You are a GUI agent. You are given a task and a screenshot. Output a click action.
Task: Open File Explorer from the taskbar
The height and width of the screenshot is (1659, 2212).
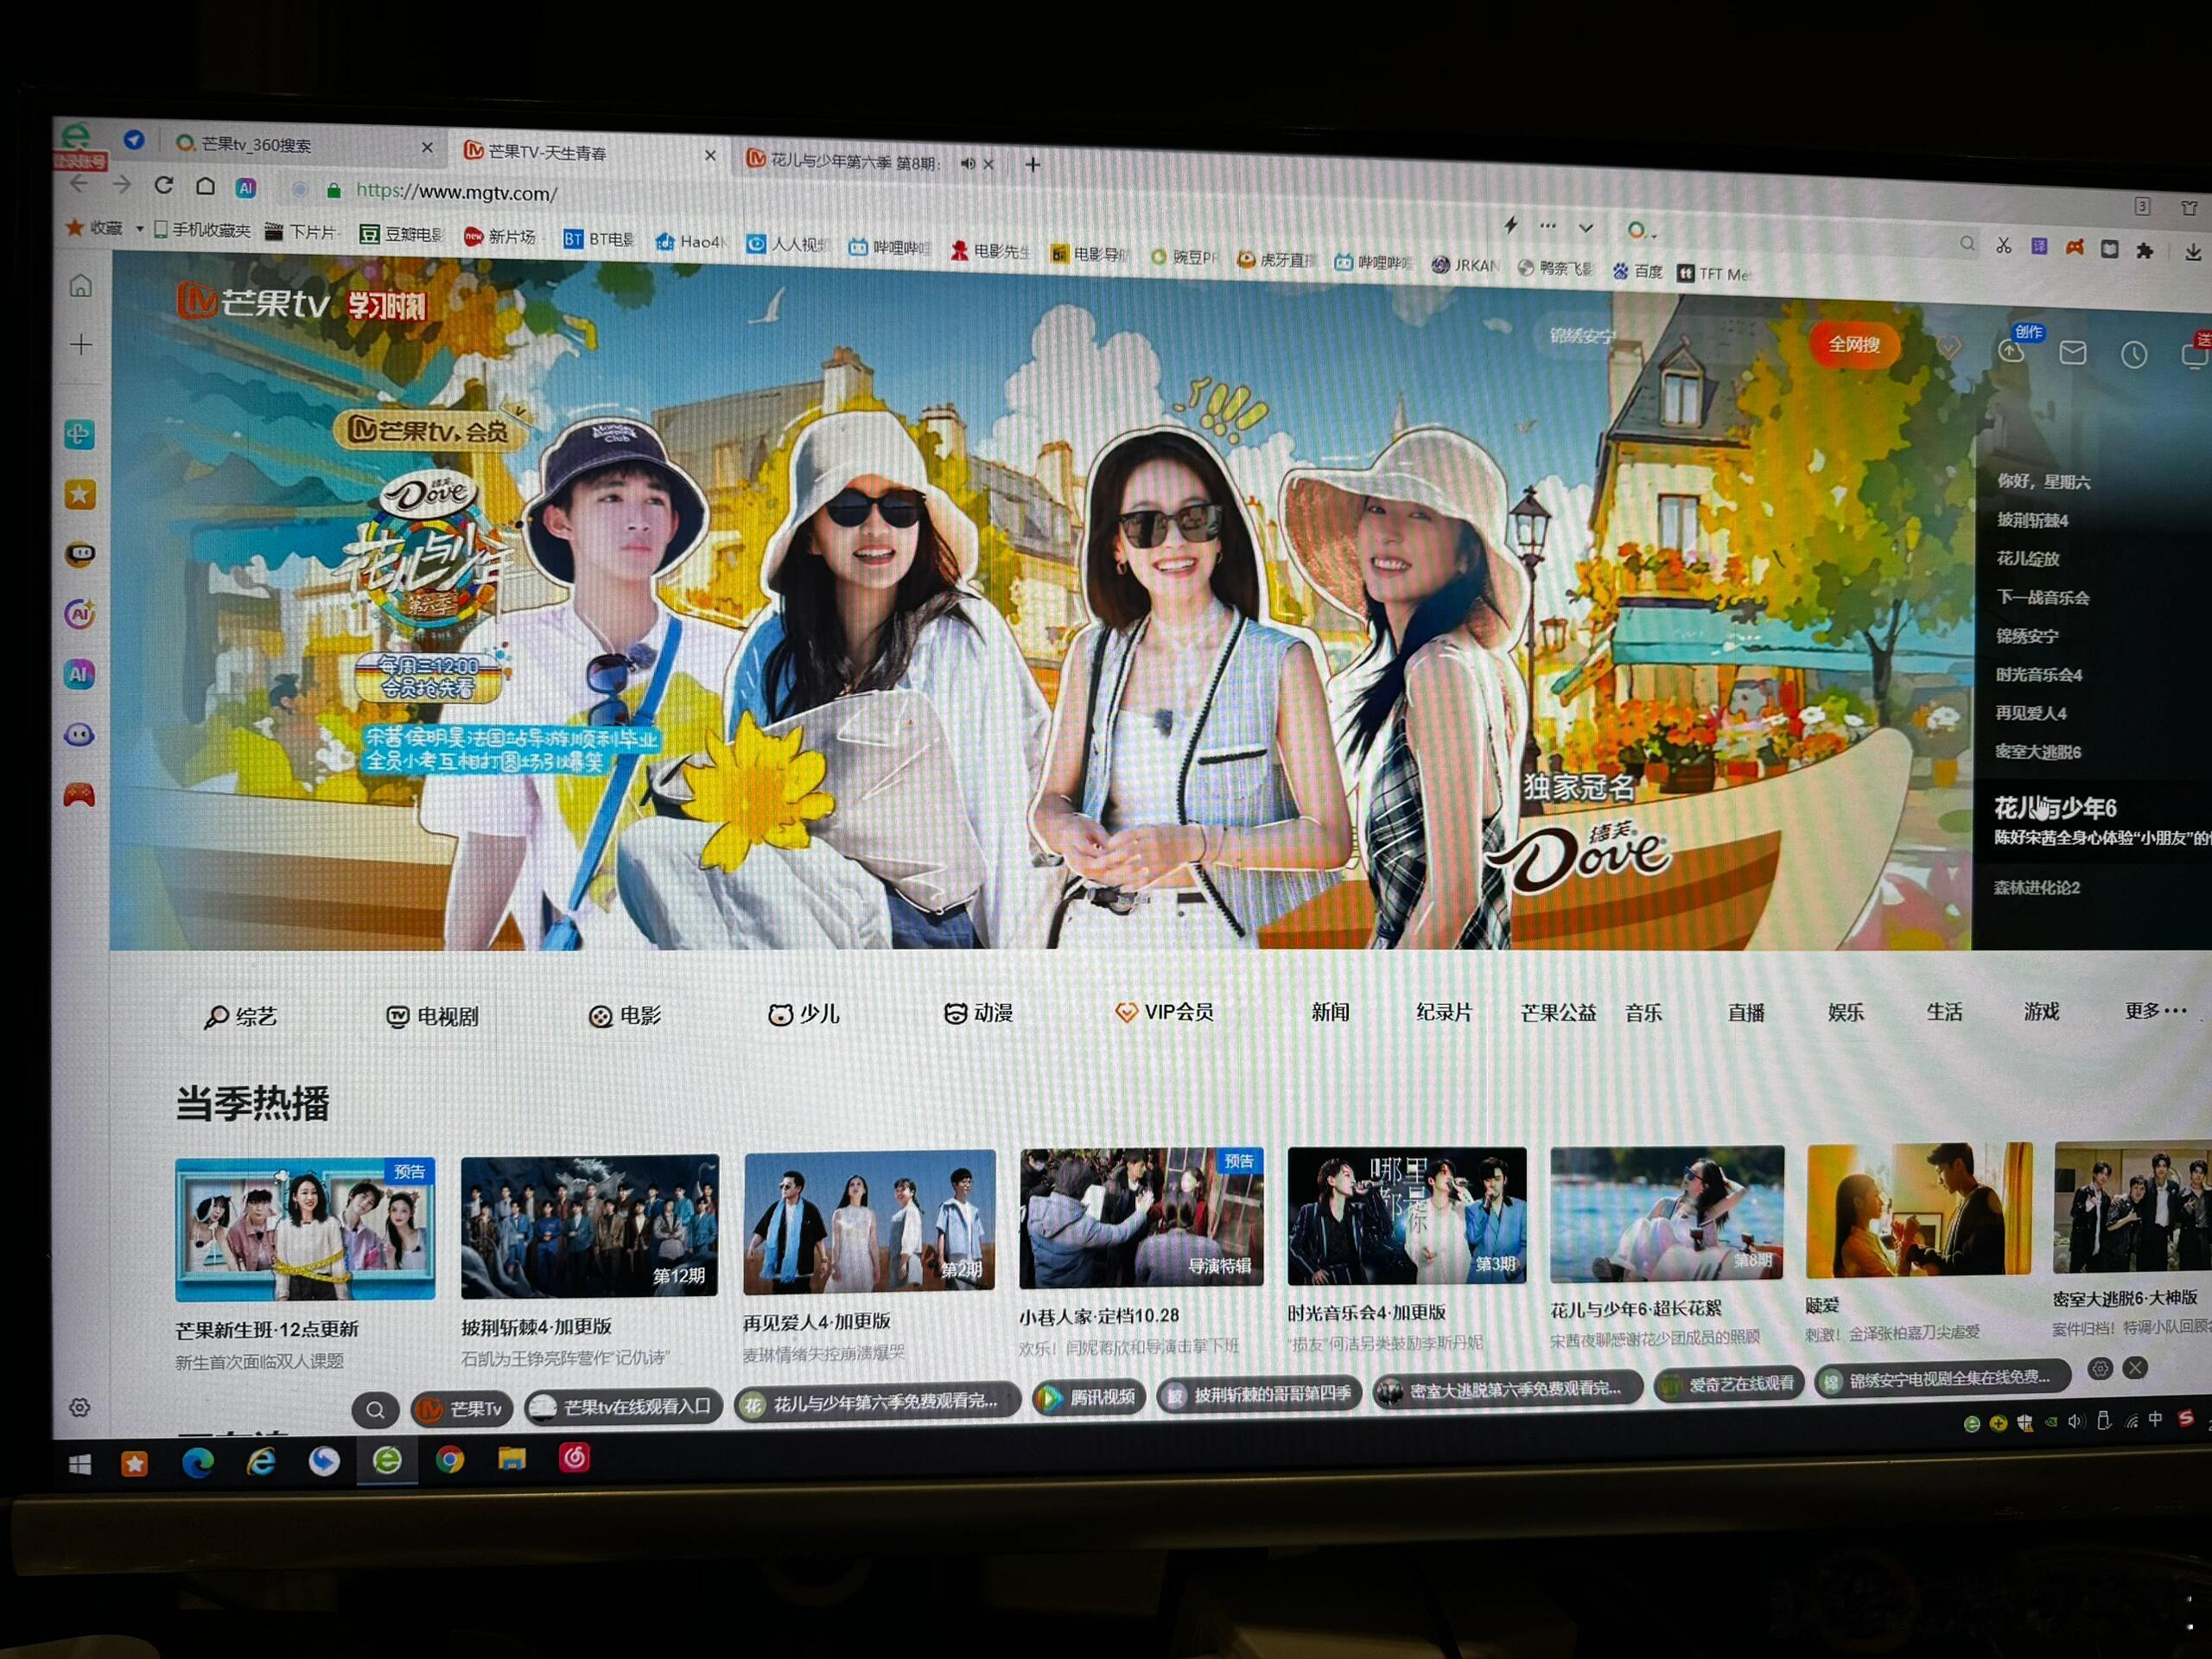(x=512, y=1459)
